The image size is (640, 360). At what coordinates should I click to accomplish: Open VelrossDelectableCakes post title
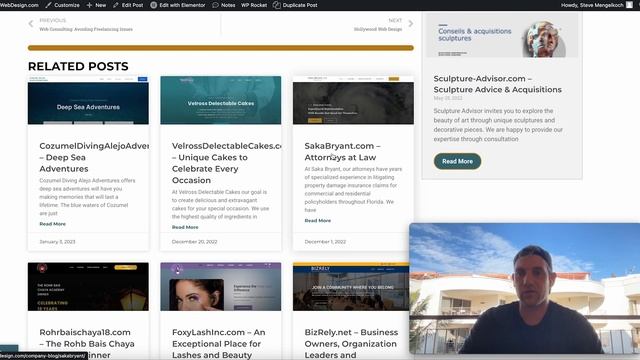click(x=226, y=163)
